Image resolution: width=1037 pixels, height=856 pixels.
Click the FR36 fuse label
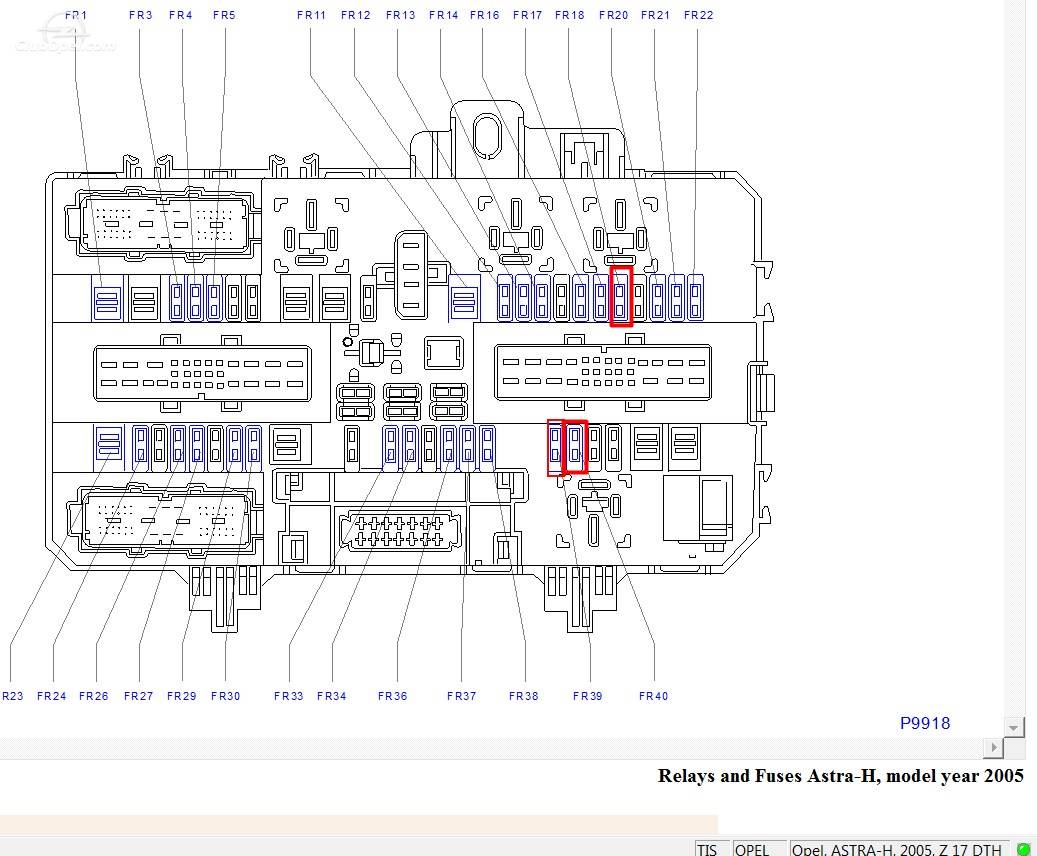392,696
